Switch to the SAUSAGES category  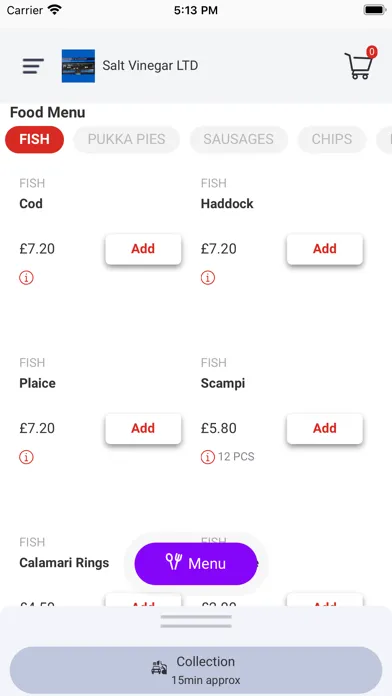239,139
